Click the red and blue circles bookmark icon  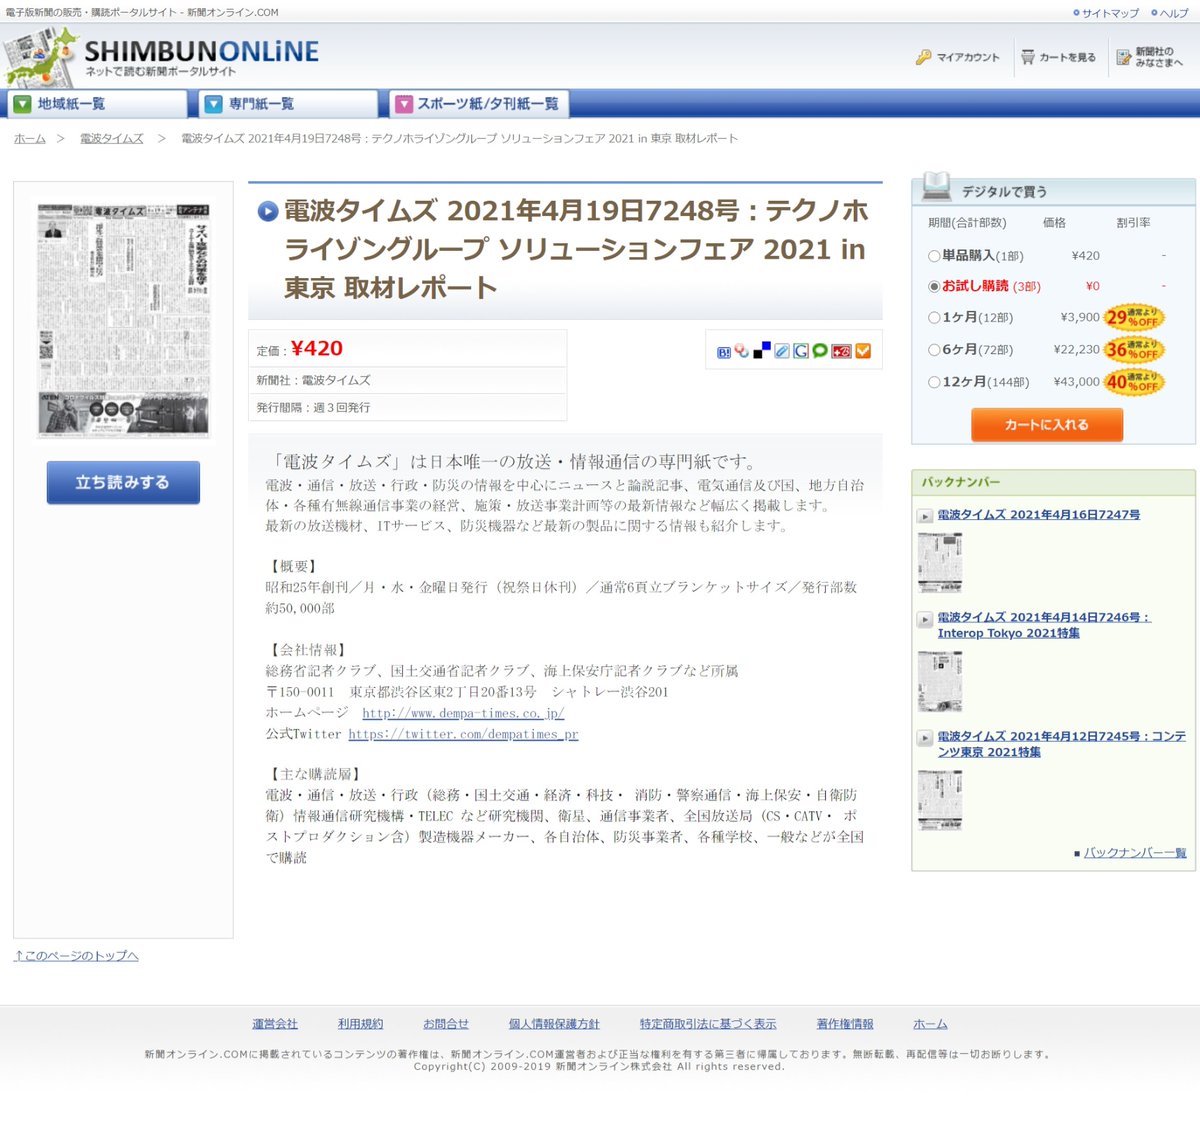[742, 351]
